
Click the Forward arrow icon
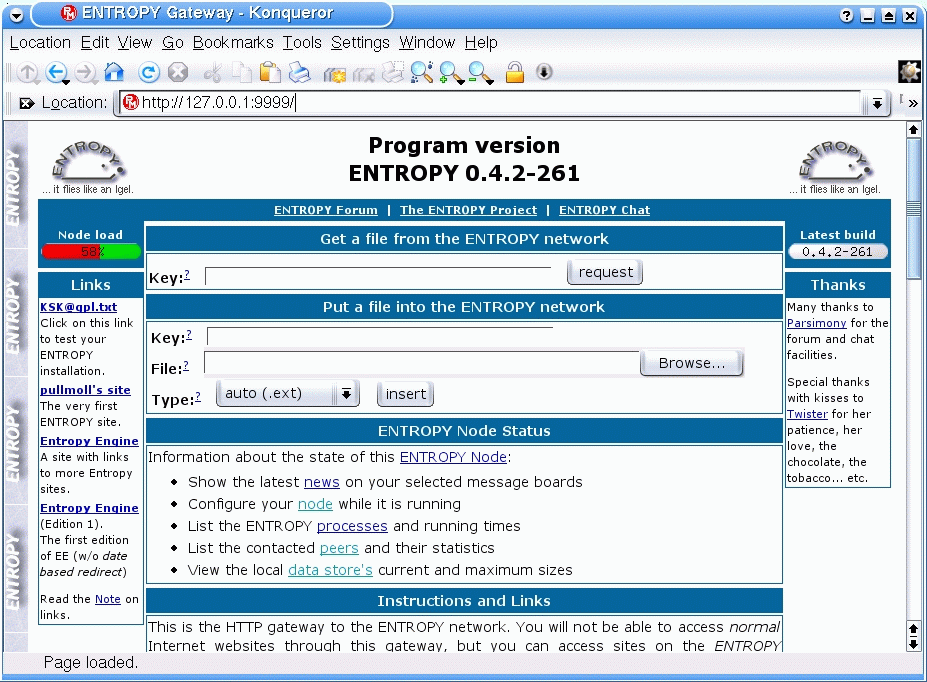(86, 73)
